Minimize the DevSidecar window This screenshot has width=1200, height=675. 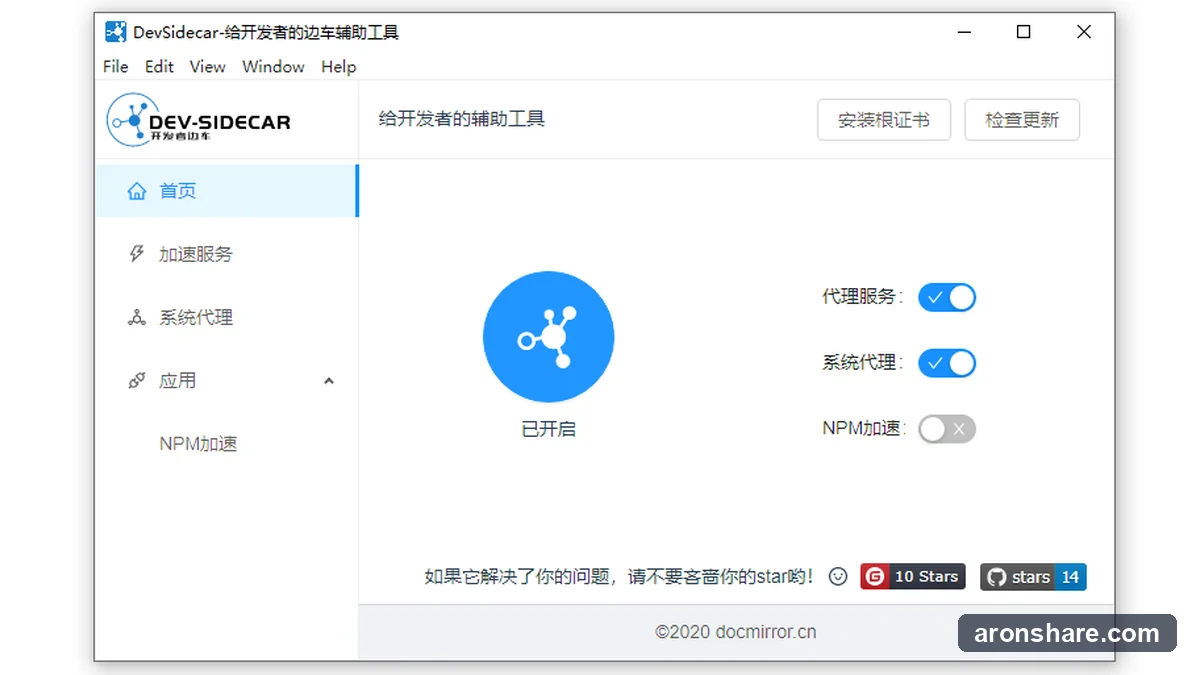click(x=963, y=32)
